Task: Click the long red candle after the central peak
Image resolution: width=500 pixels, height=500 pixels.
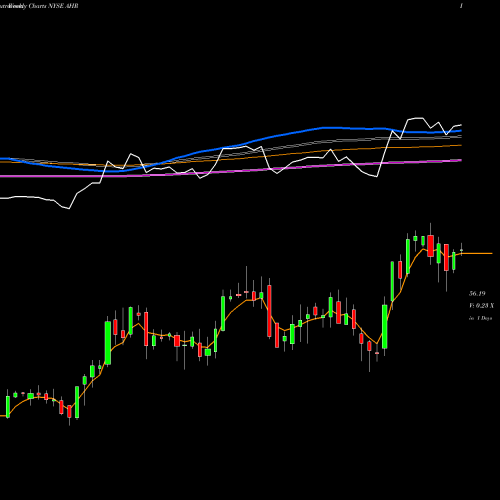Action: pyautogui.click(x=269, y=311)
